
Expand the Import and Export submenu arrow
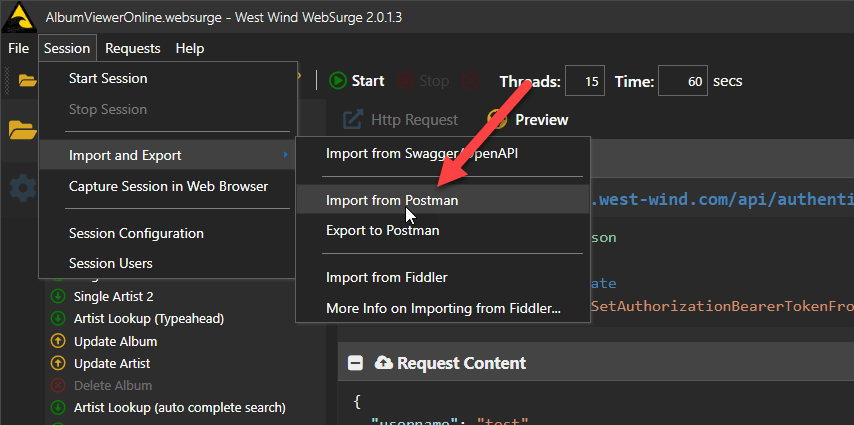285,155
